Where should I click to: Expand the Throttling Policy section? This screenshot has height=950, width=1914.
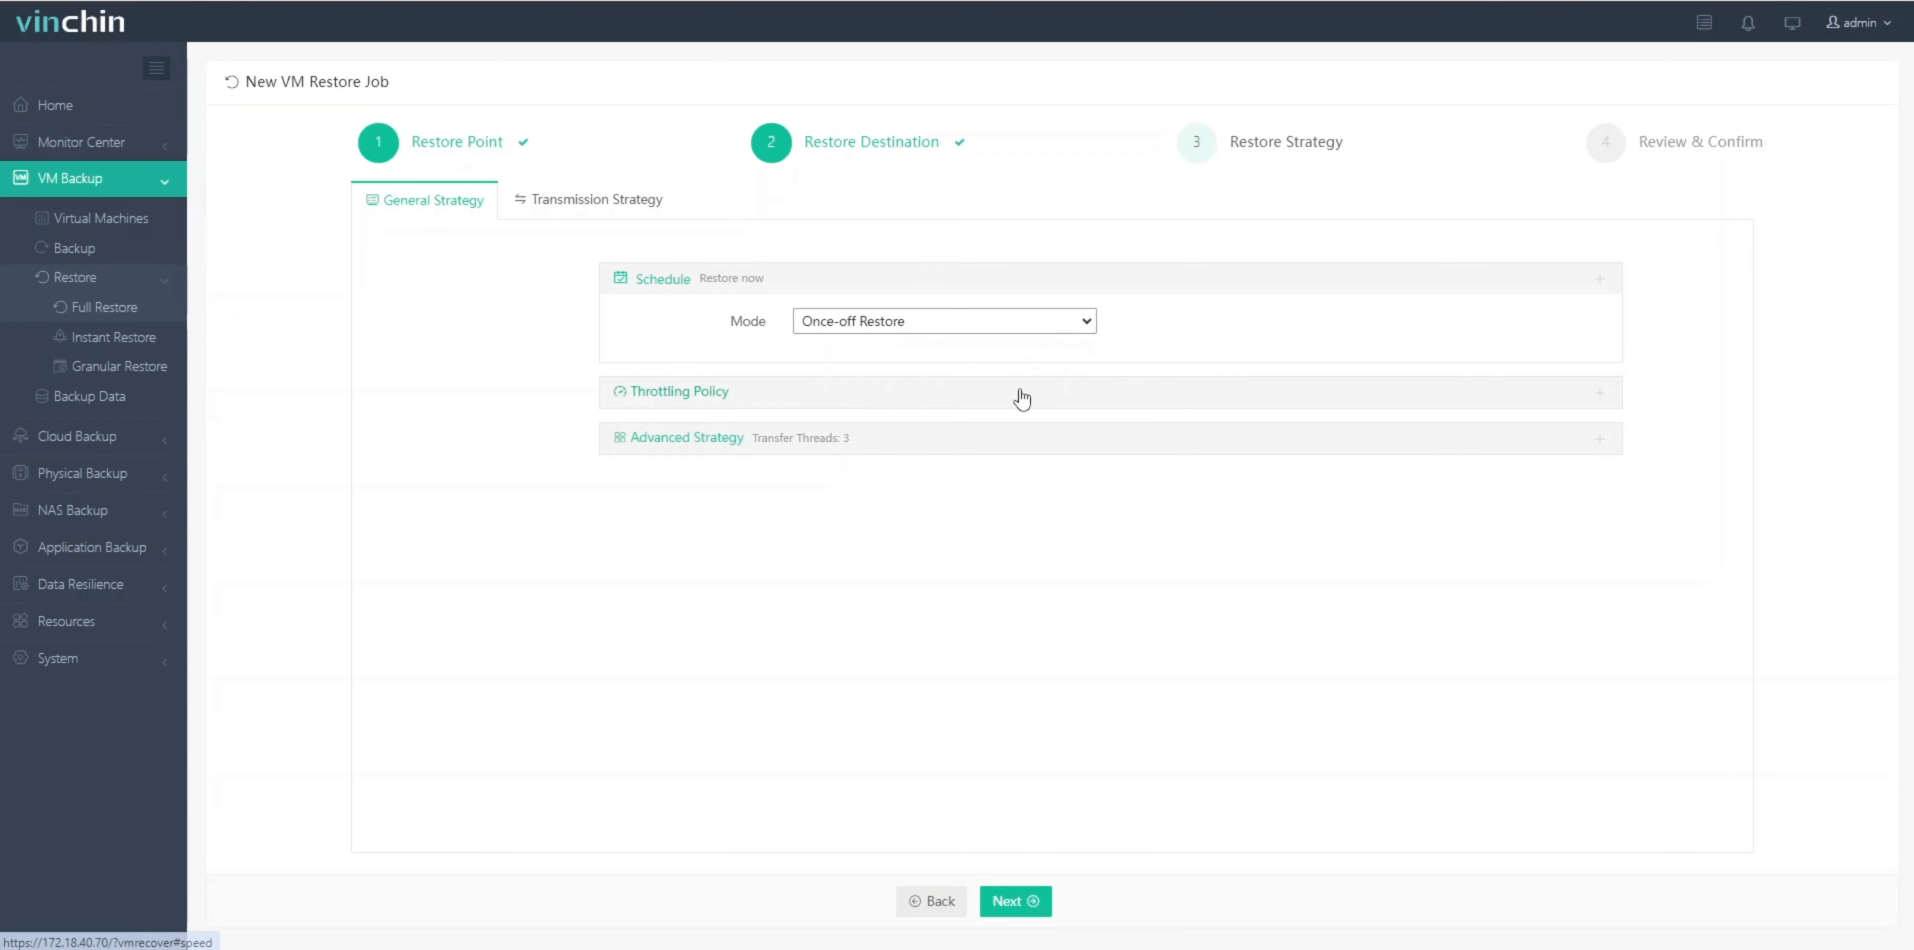click(1110, 392)
